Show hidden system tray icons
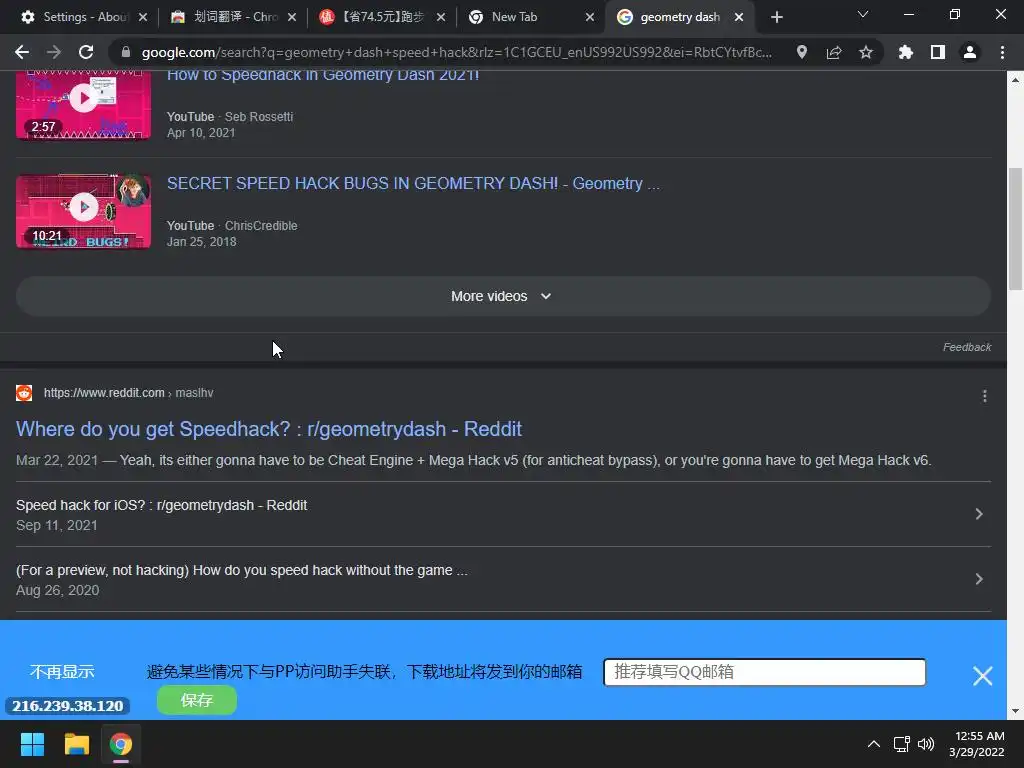1024x768 pixels. click(x=873, y=744)
